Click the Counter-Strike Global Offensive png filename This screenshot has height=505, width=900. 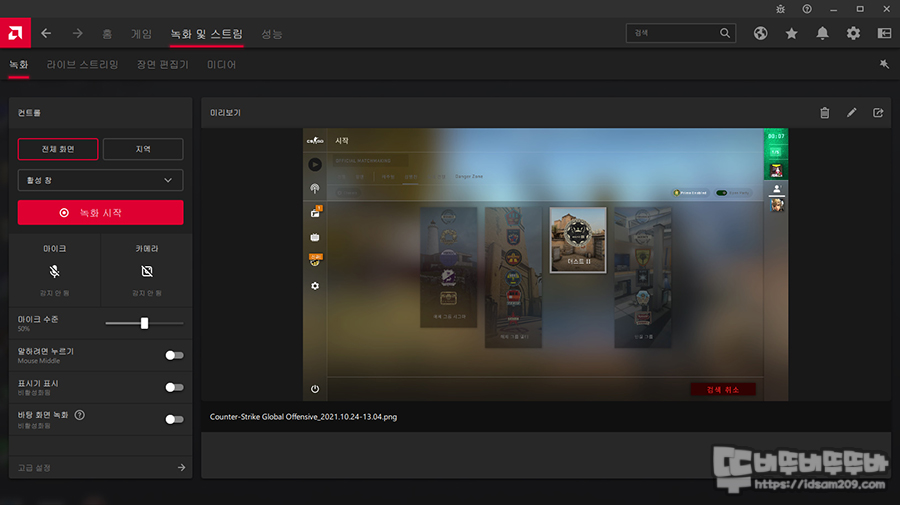click(303, 417)
